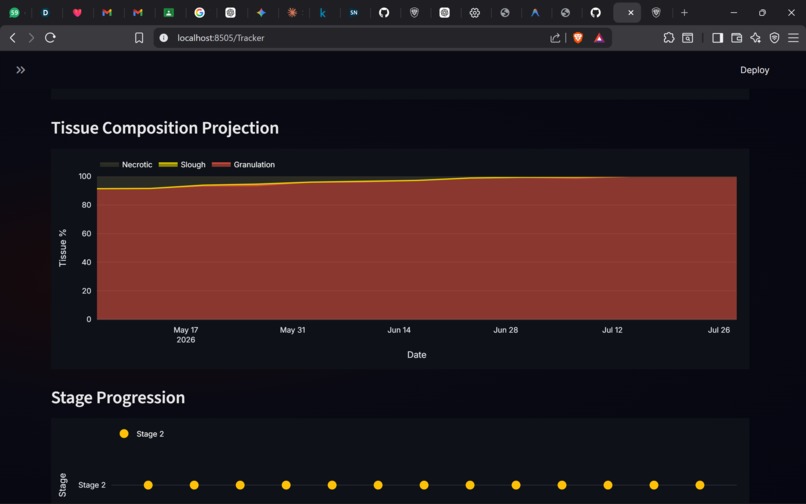The height and width of the screenshot is (504, 806).
Task: Switch to the Gemini sparkle tab
Action: [261, 13]
